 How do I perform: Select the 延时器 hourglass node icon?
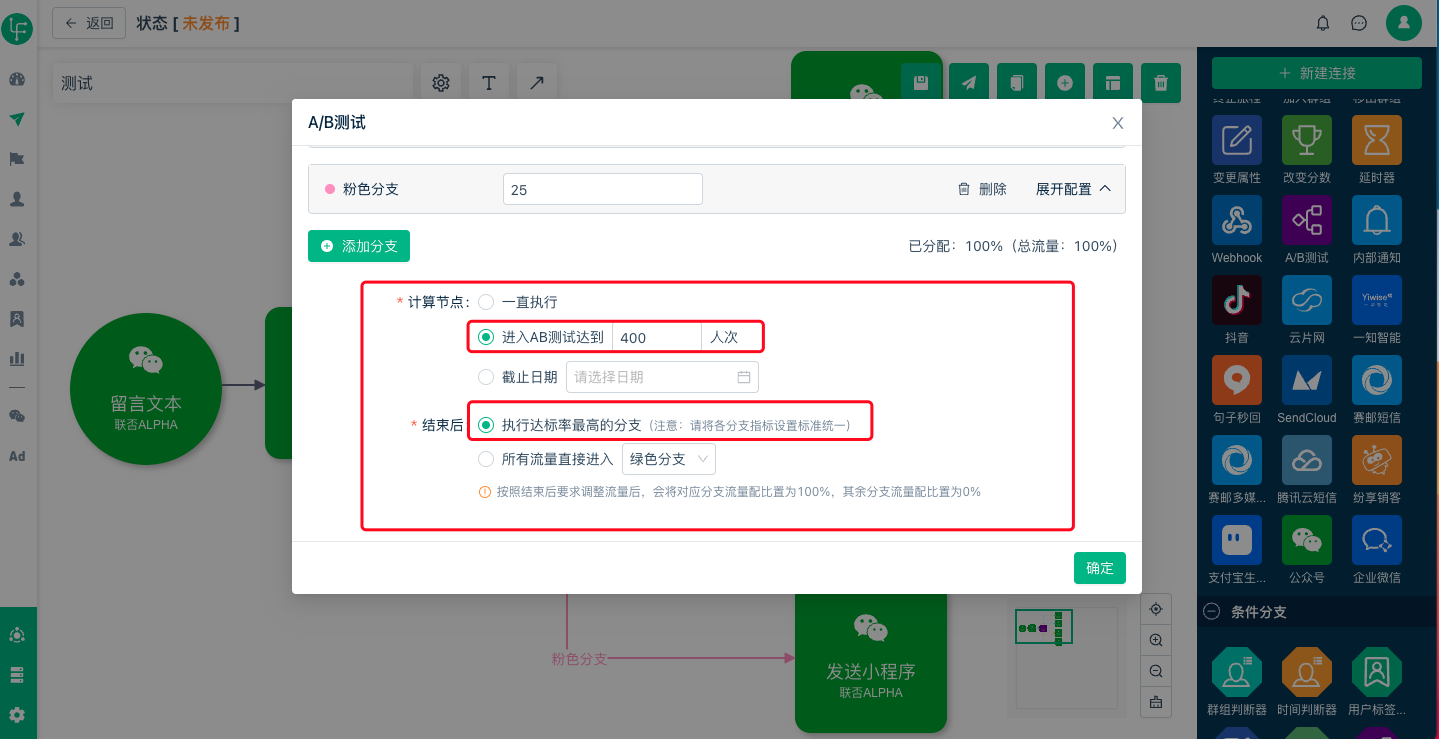(1377, 140)
